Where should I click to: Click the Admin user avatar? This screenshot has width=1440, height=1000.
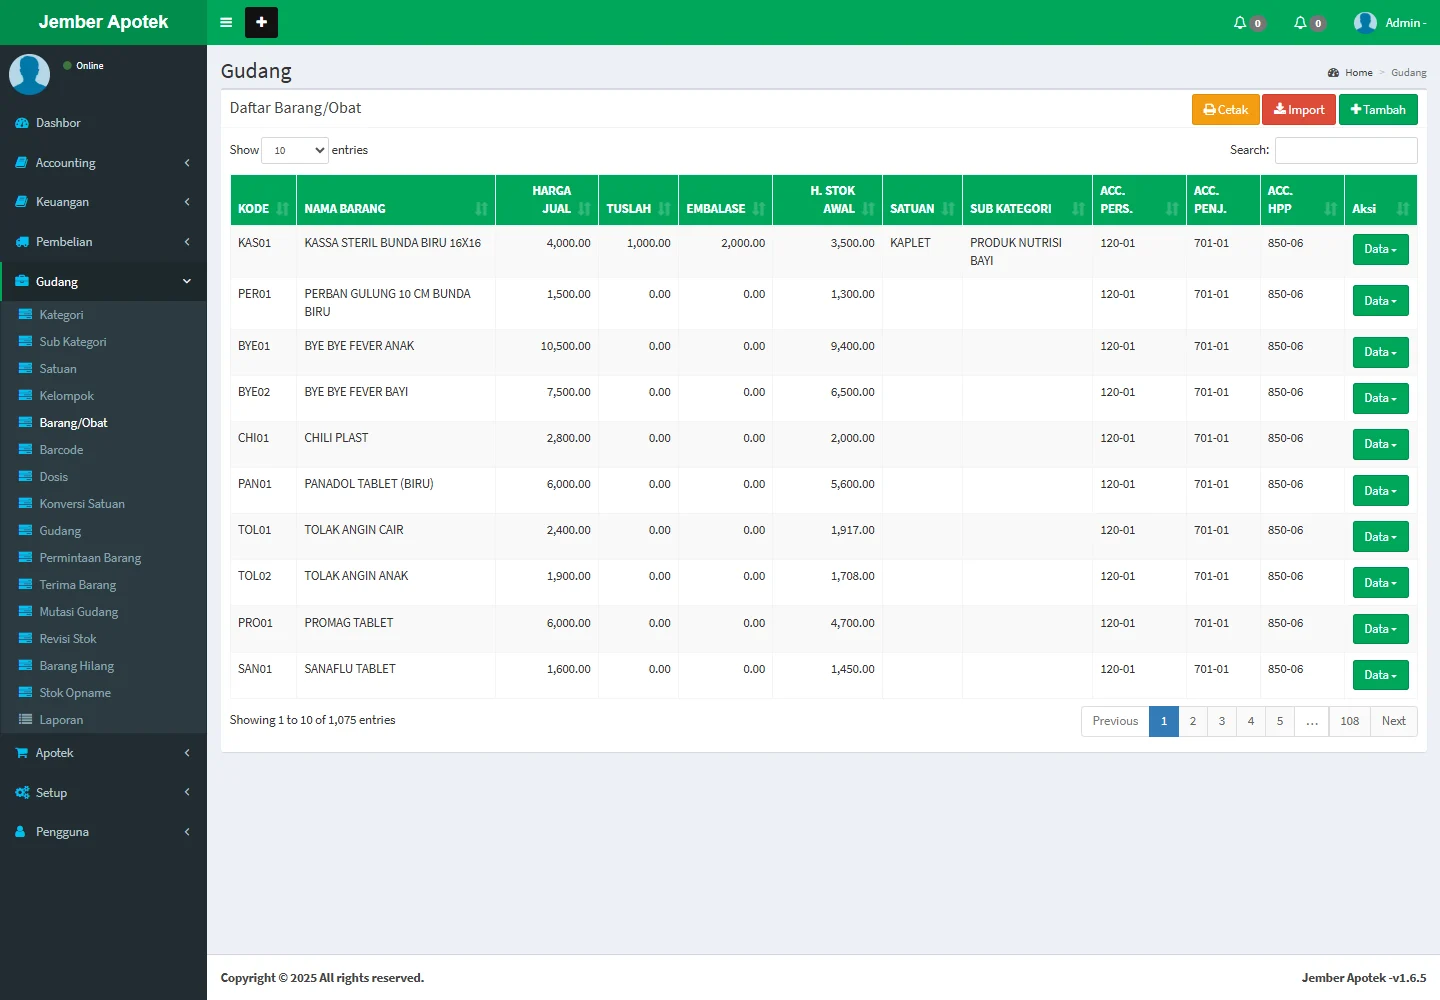pyautogui.click(x=1365, y=22)
